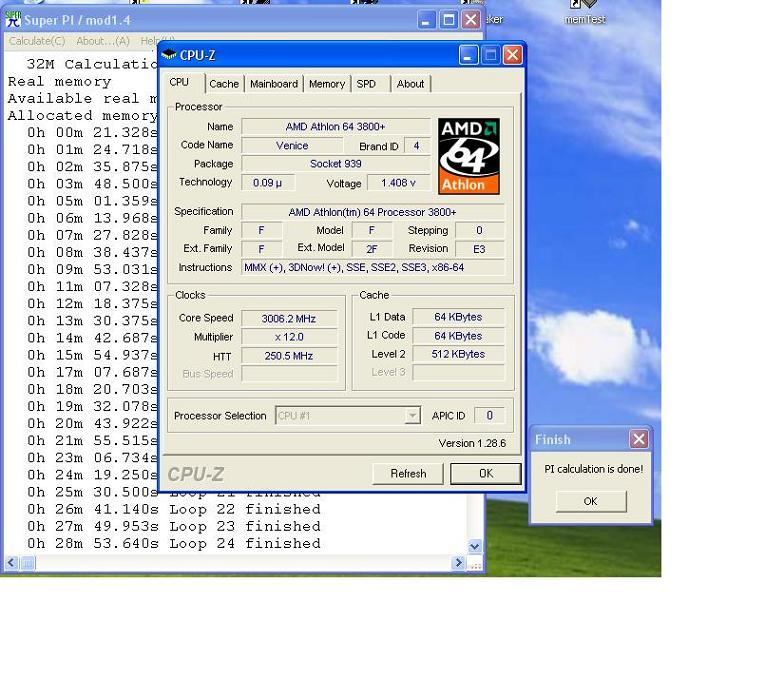765x680 pixels.
Task: Close the Finish dialog
Action: coord(639,439)
